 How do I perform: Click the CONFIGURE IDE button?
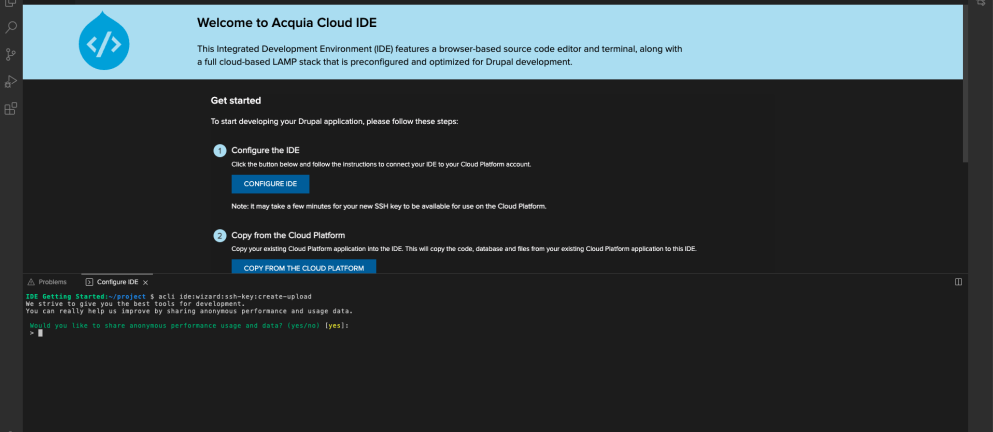270,184
